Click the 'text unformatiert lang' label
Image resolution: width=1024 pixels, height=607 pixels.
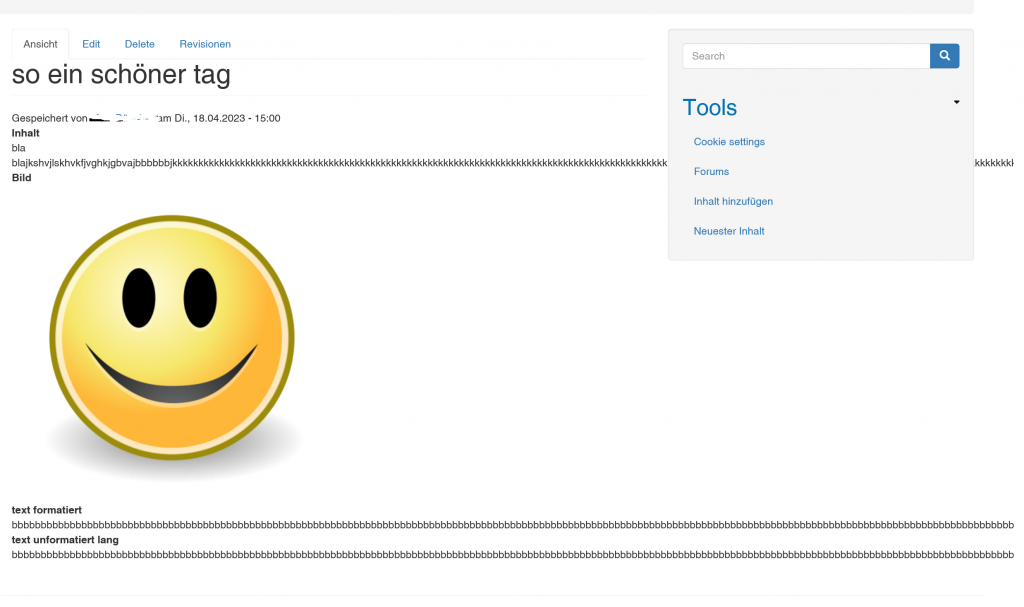(x=65, y=540)
